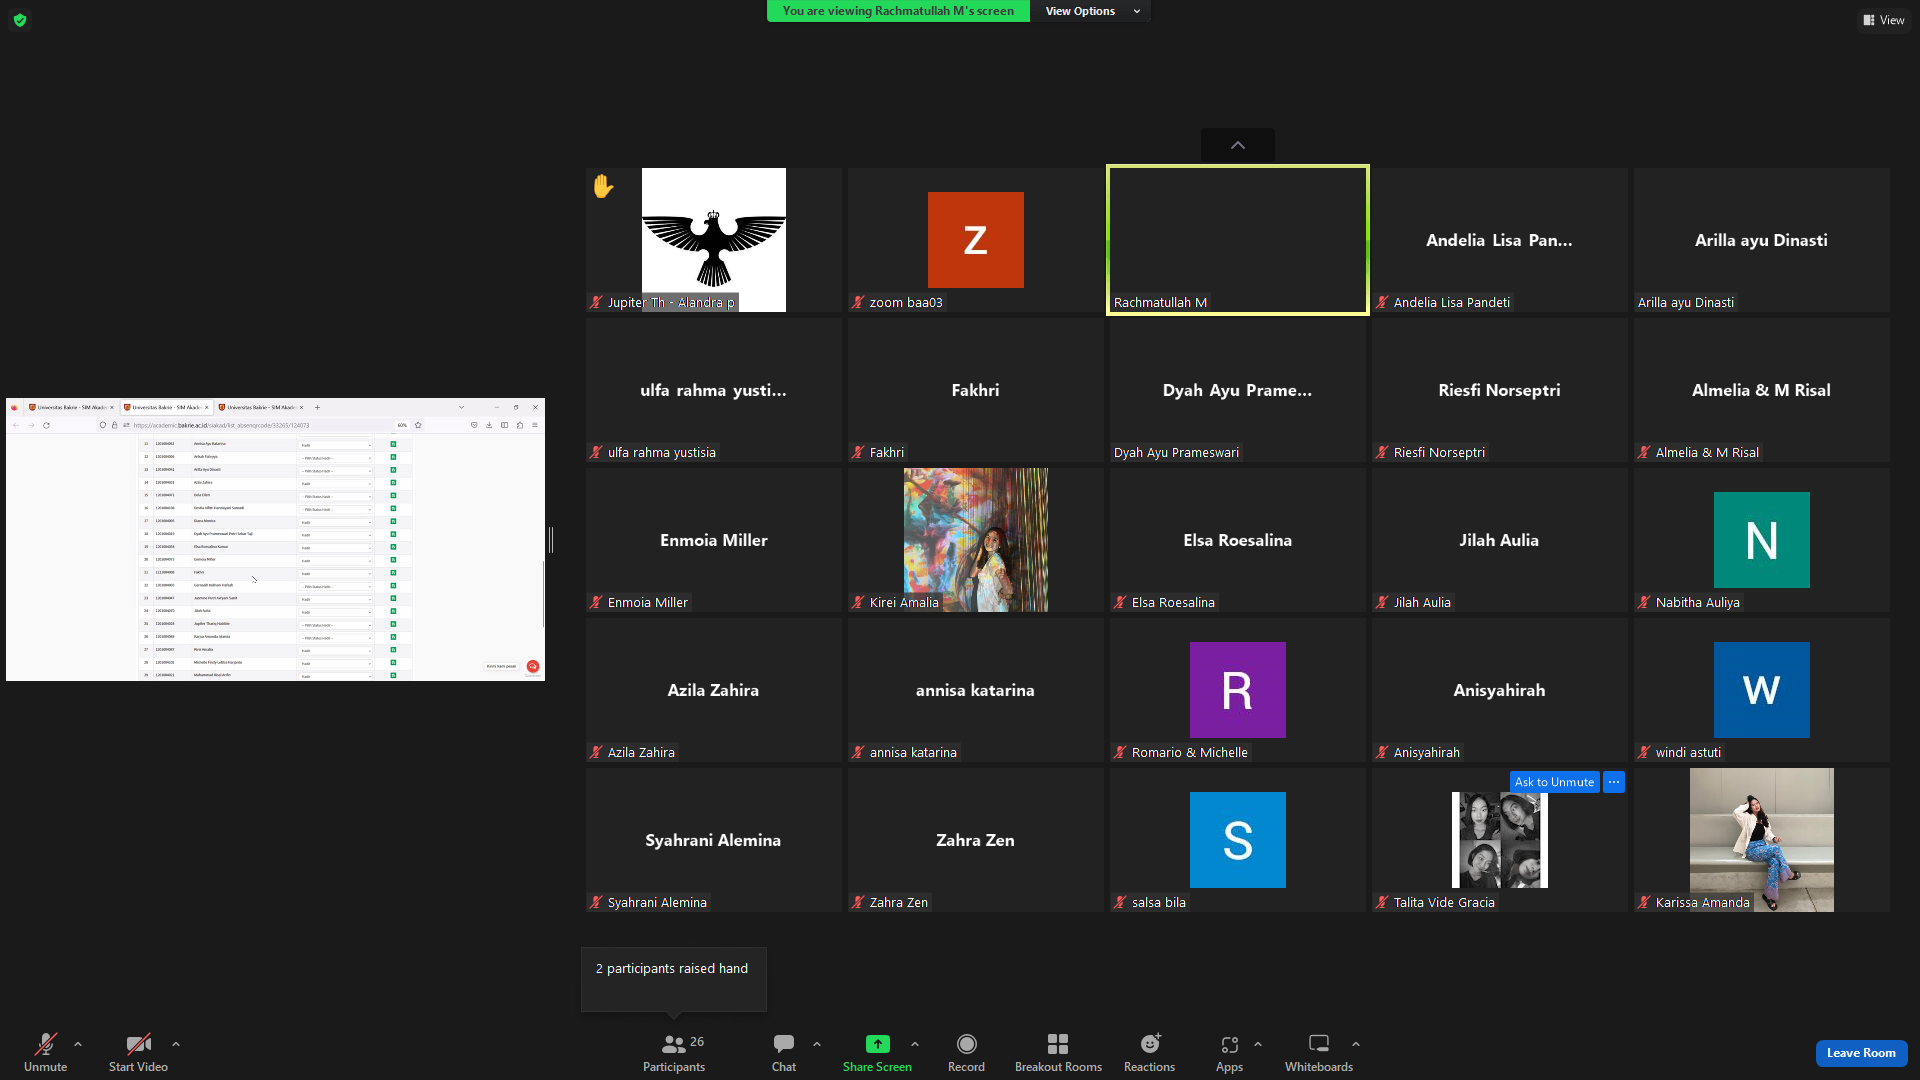Click the Unmute microphone icon
Image resolution: width=1920 pixels, height=1080 pixels.
pyautogui.click(x=45, y=1044)
